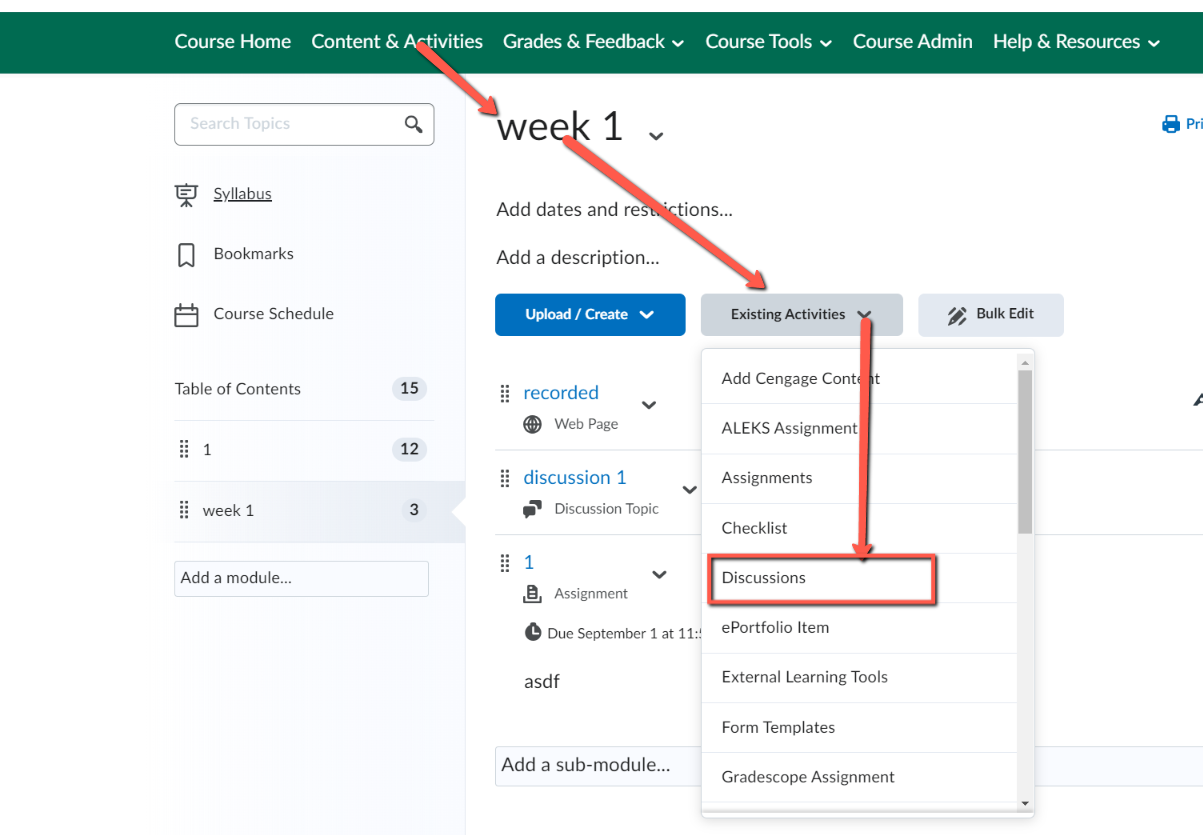The width and height of the screenshot is (1203, 835).
Task: Click Add dates and restrictions
Action: (614, 210)
